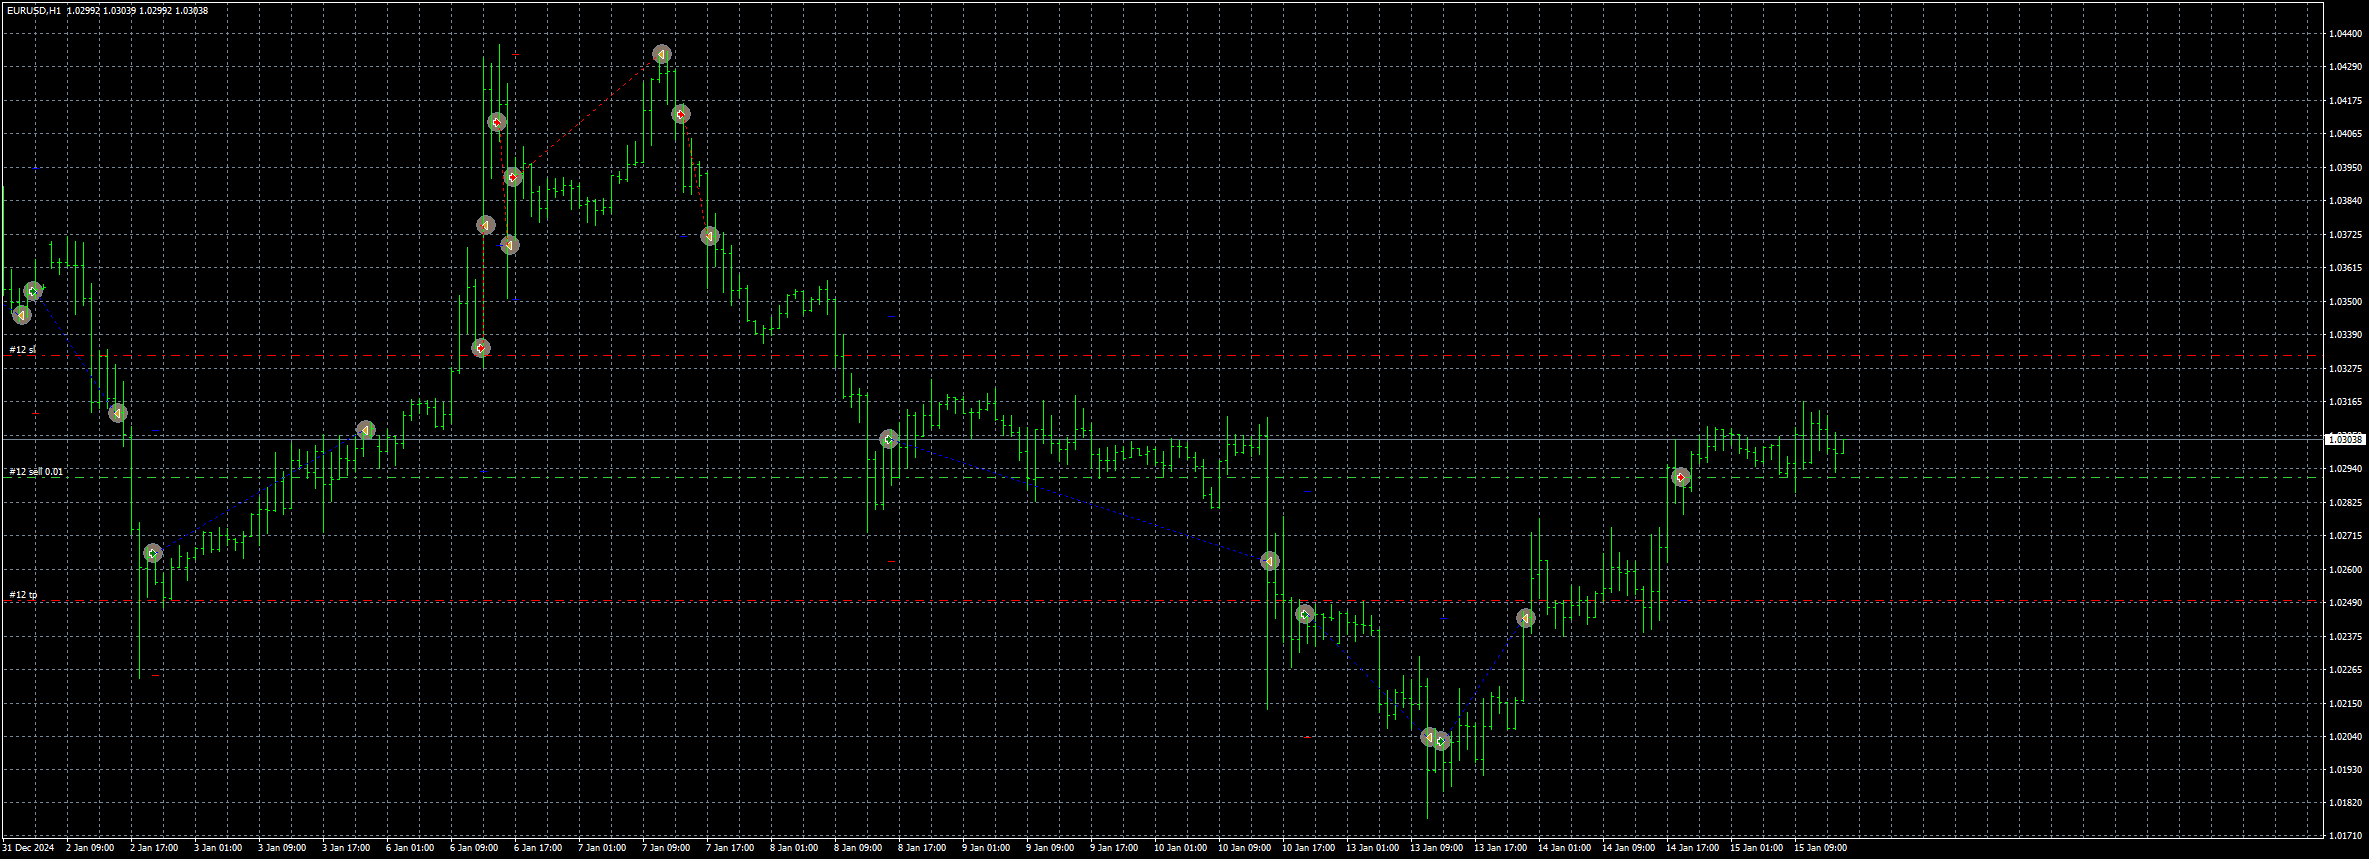The width and height of the screenshot is (2369, 859).
Task: Click the EURUSD,H1 chart title text
Action: pyautogui.click(x=33, y=11)
